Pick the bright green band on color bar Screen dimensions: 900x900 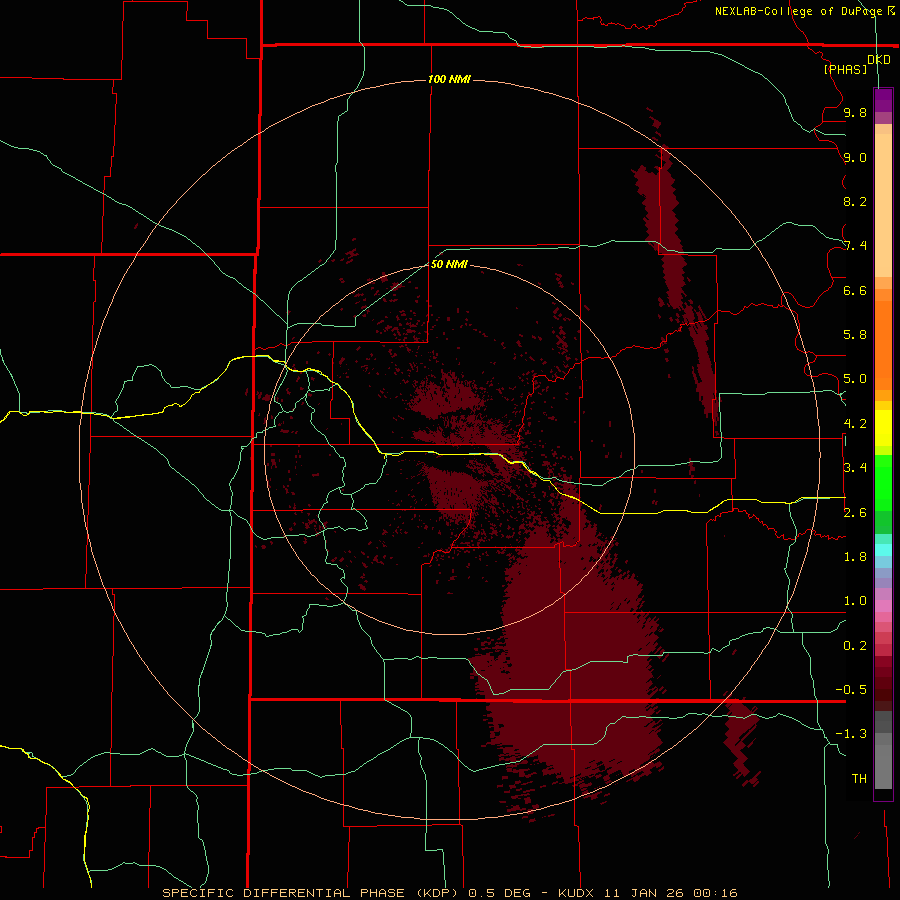pos(883,483)
